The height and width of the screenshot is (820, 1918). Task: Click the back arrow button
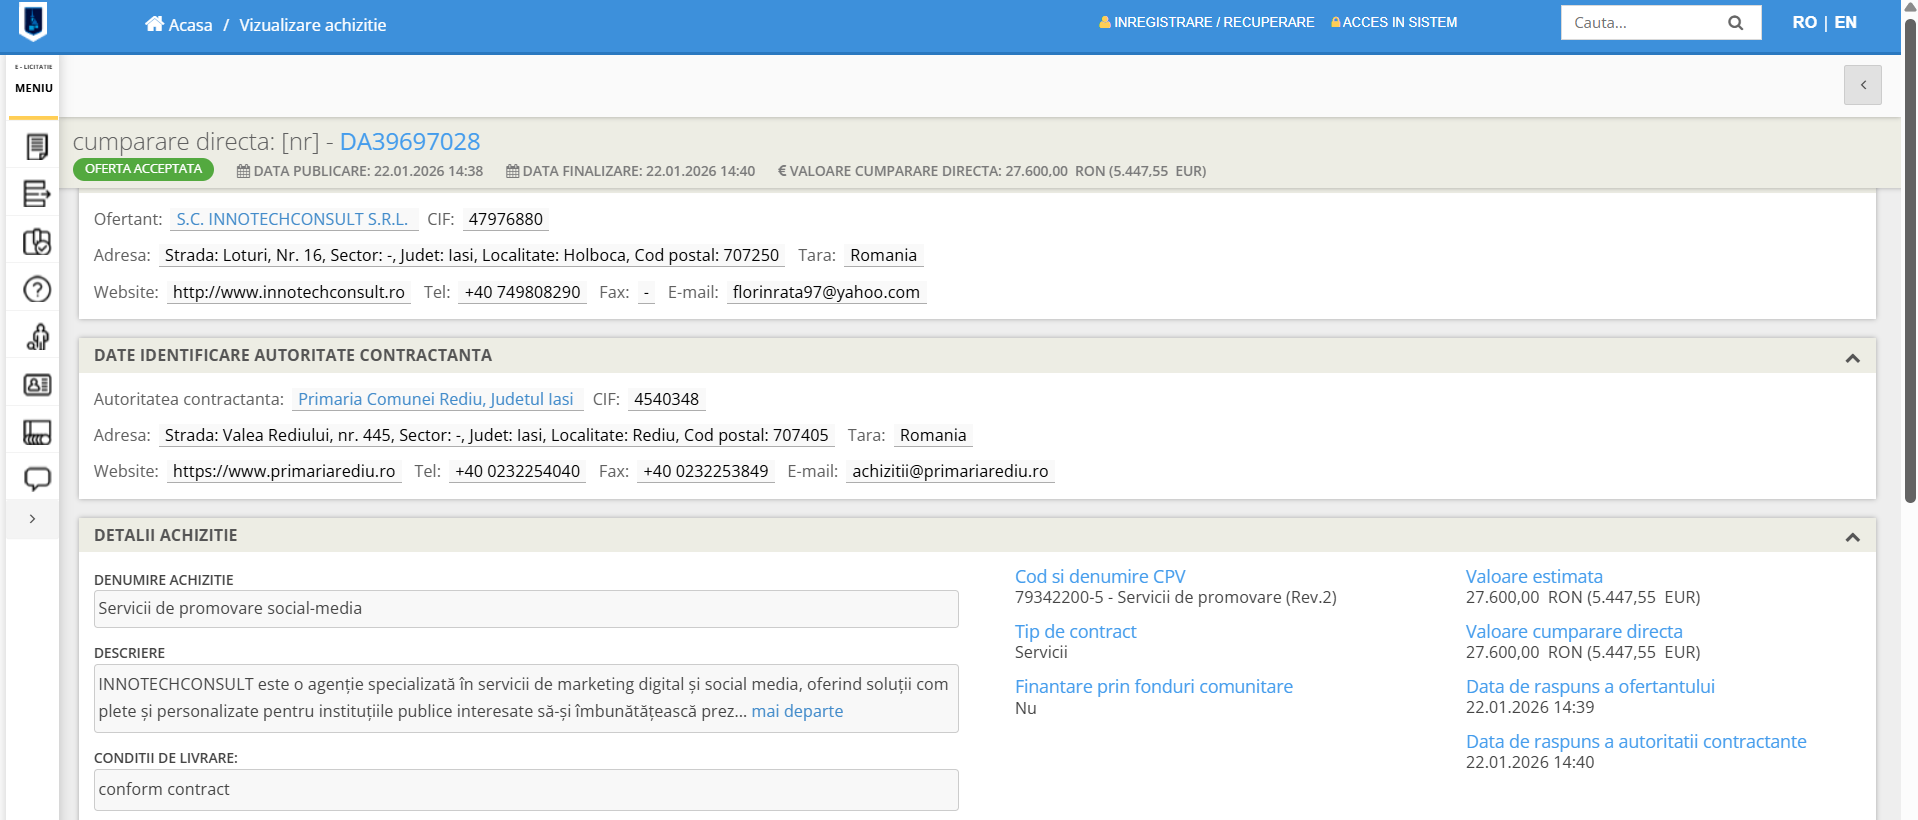[x=1862, y=85]
